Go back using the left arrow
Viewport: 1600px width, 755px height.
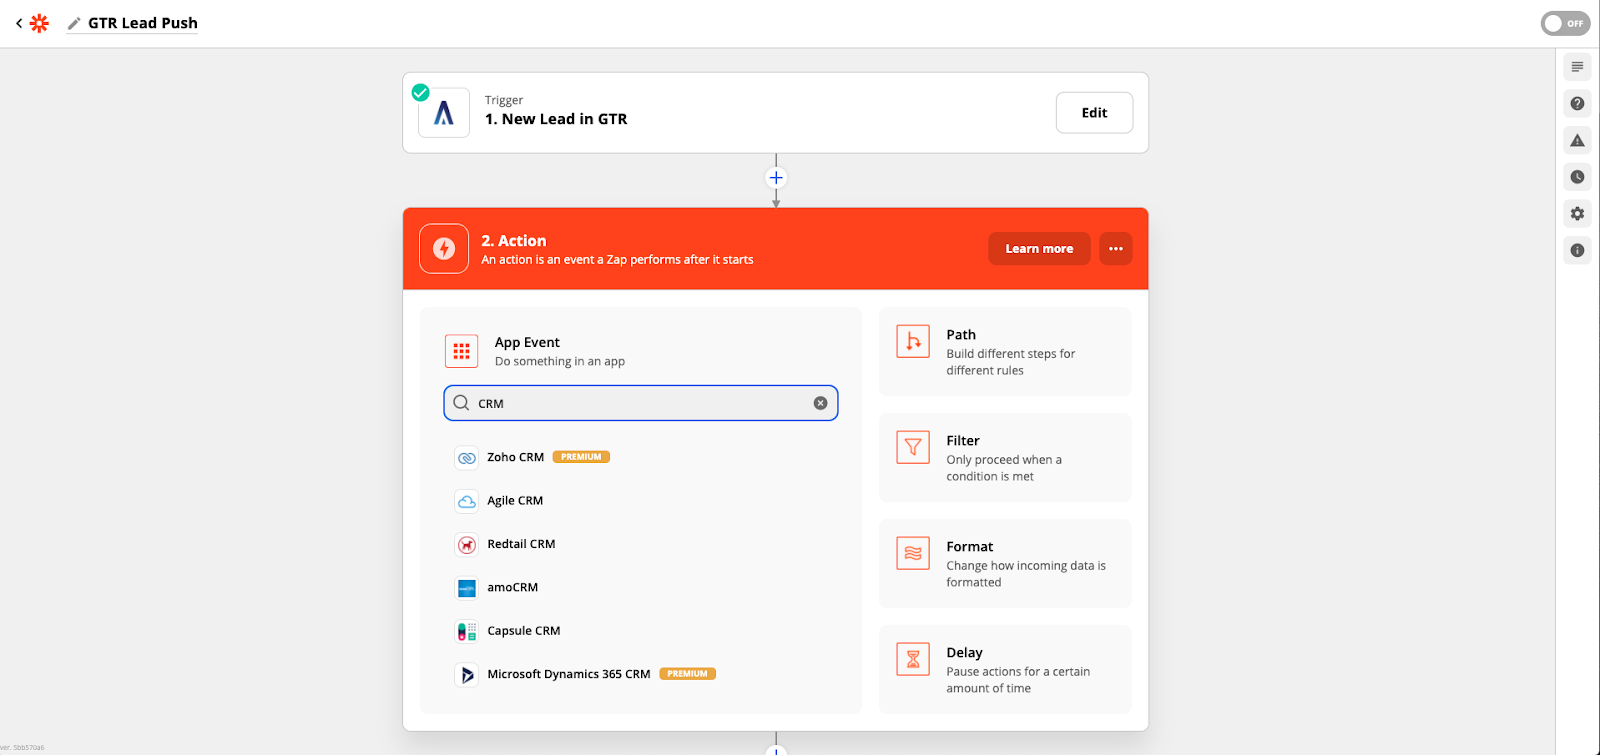[18, 23]
